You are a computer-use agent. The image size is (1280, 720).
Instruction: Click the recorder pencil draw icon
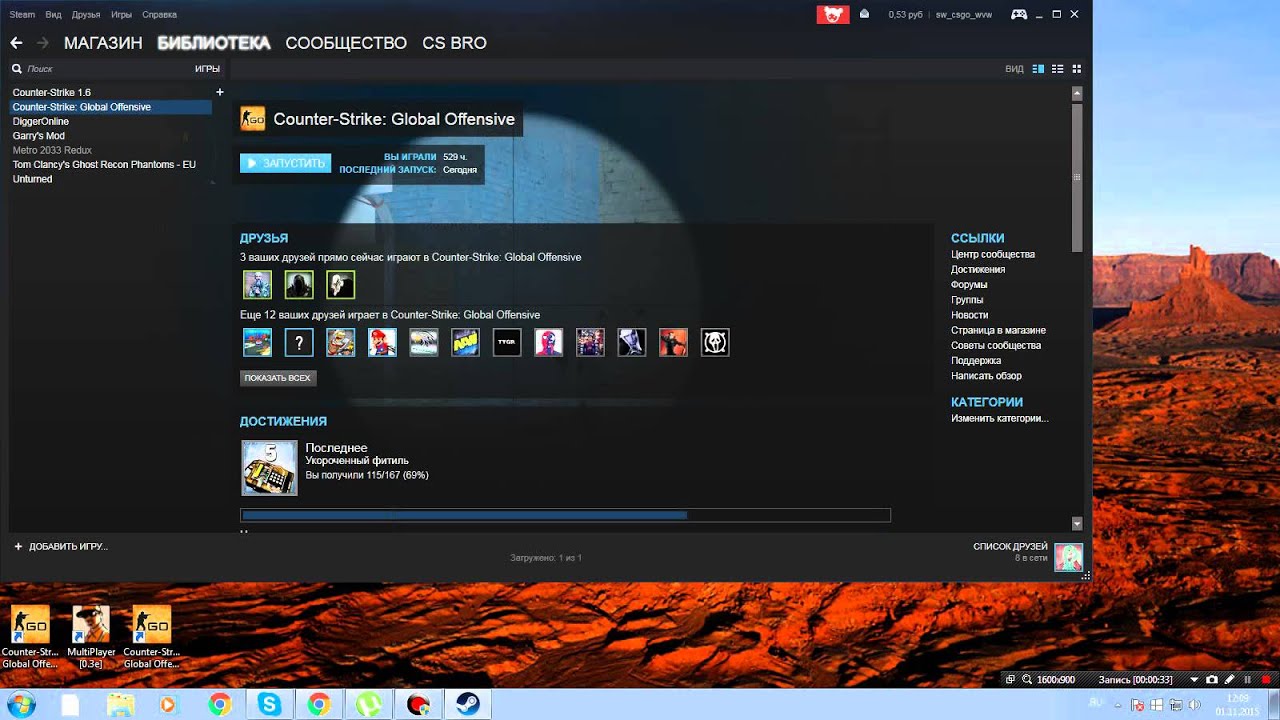[x=1230, y=680]
